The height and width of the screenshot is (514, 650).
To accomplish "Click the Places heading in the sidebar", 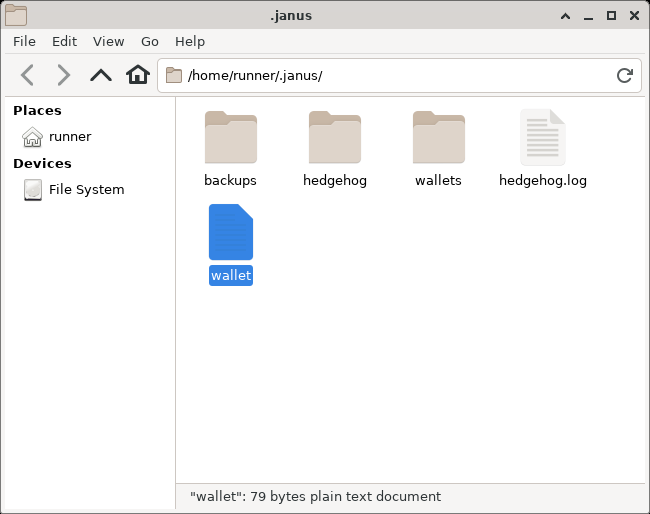I will [37, 110].
